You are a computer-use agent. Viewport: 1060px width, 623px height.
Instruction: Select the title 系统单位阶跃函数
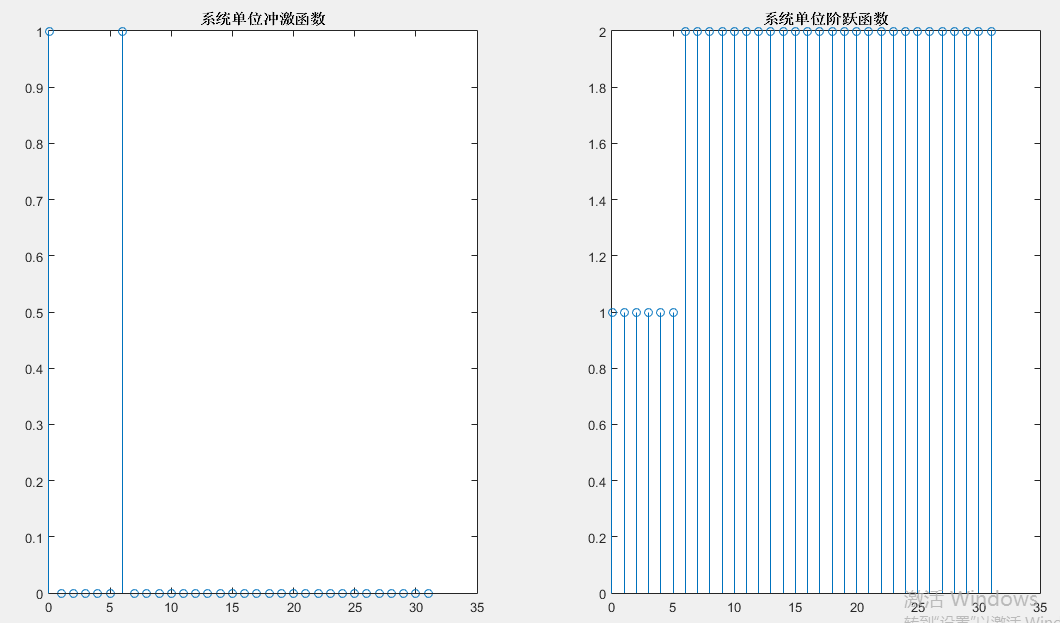tap(826, 19)
